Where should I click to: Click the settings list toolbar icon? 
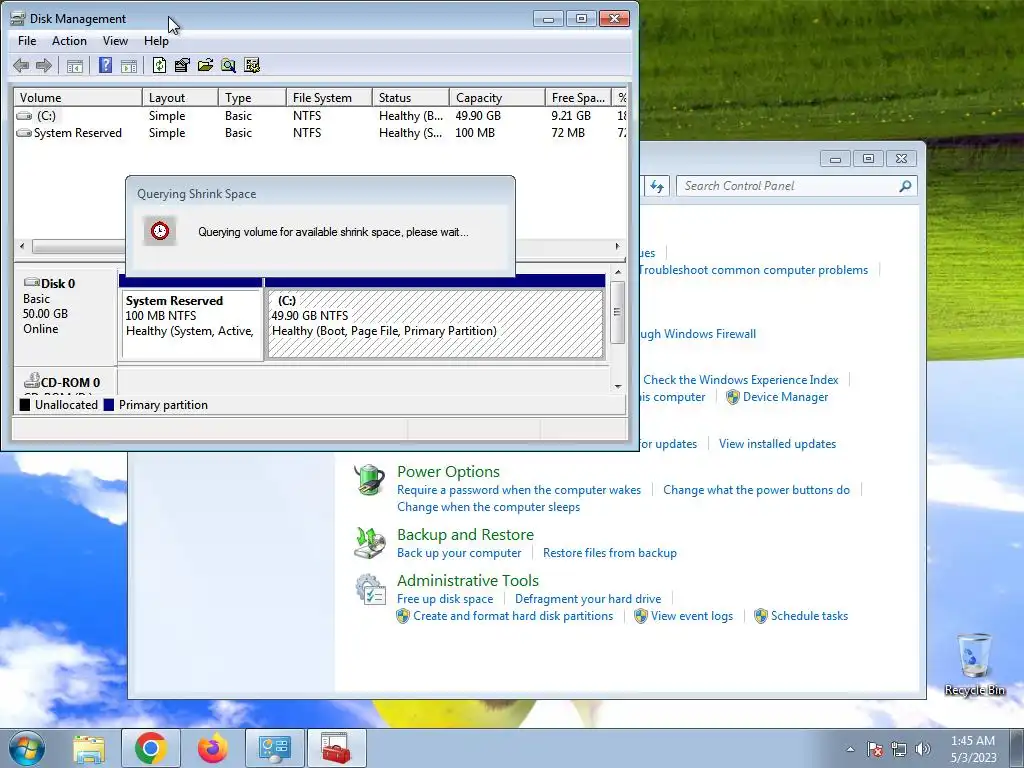[x=251, y=65]
